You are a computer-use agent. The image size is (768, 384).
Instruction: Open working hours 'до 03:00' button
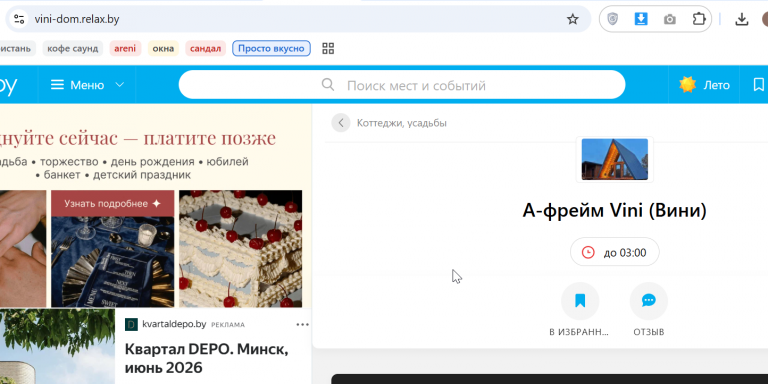[x=615, y=253]
